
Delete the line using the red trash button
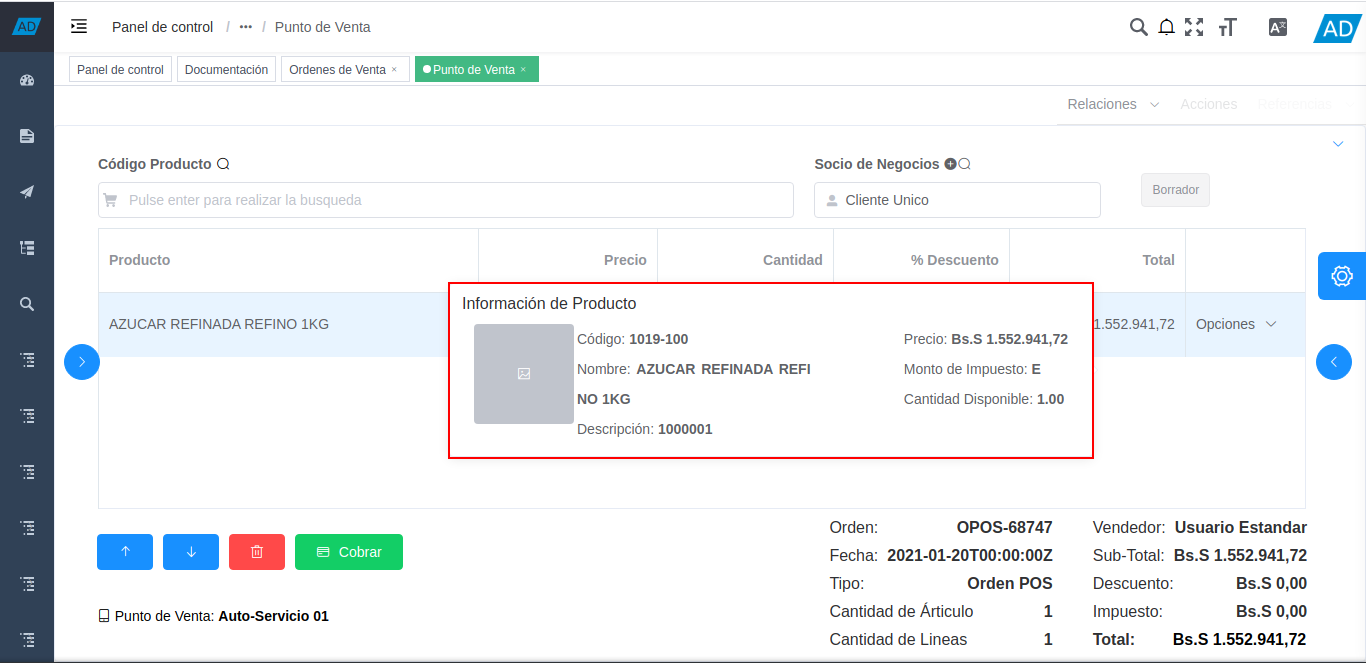(257, 551)
